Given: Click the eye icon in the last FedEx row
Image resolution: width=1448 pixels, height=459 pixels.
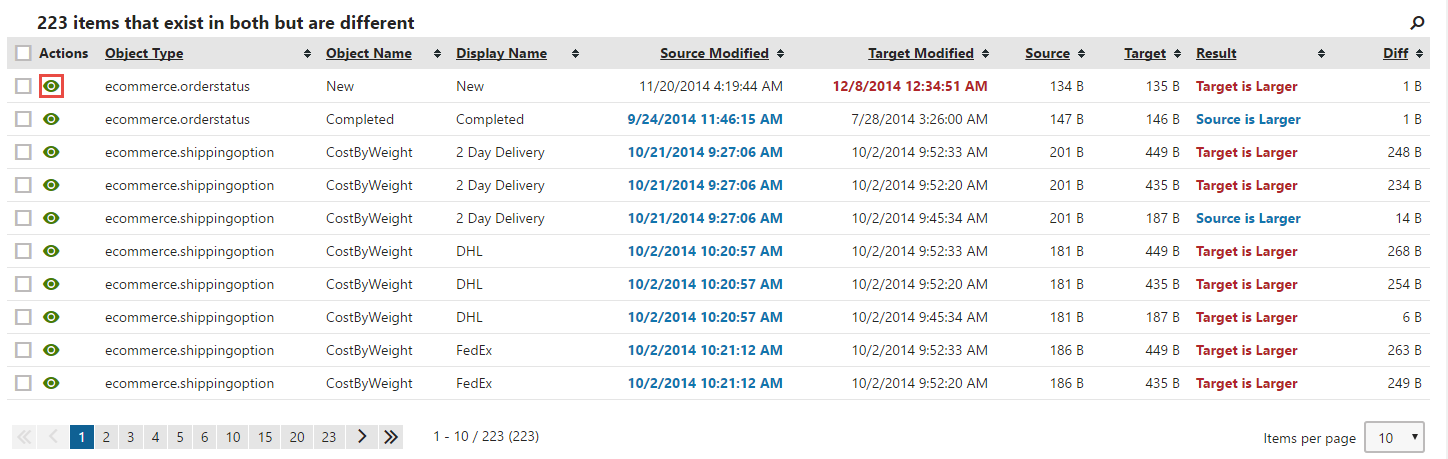Looking at the screenshot, I should tap(52, 384).
